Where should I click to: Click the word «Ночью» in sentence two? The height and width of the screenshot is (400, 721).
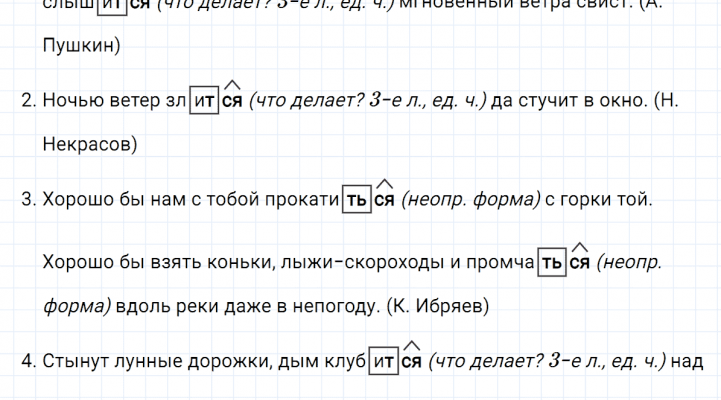click(x=72, y=100)
